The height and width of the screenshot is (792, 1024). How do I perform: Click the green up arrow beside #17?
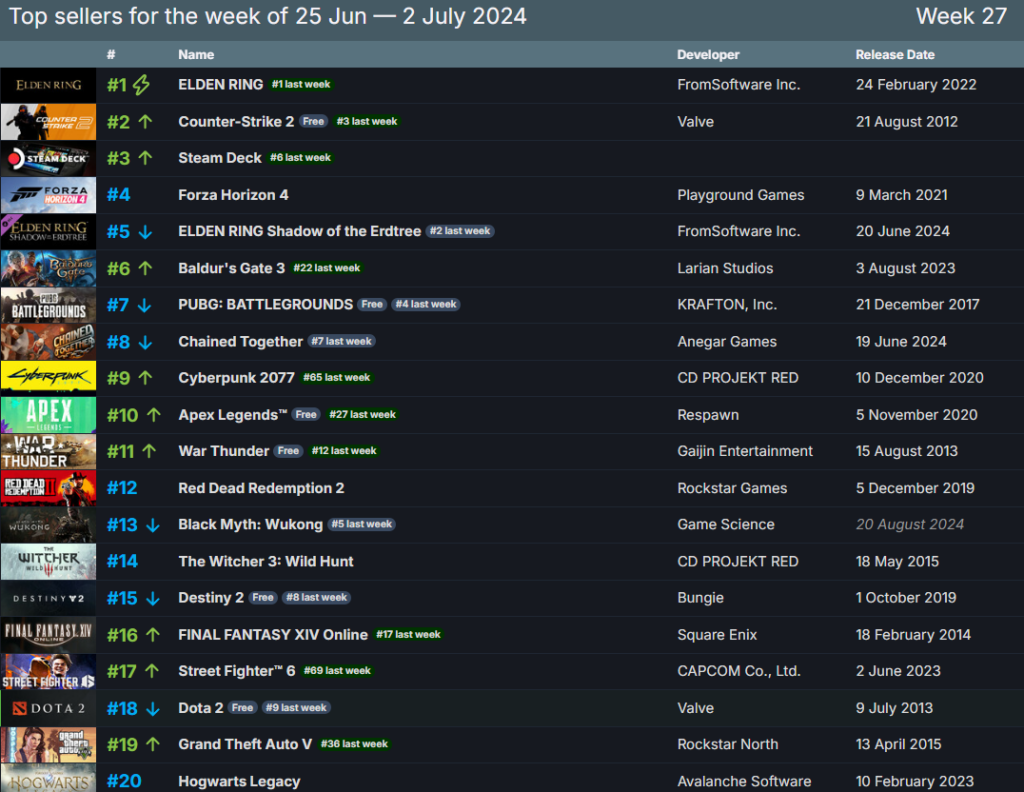coord(153,671)
